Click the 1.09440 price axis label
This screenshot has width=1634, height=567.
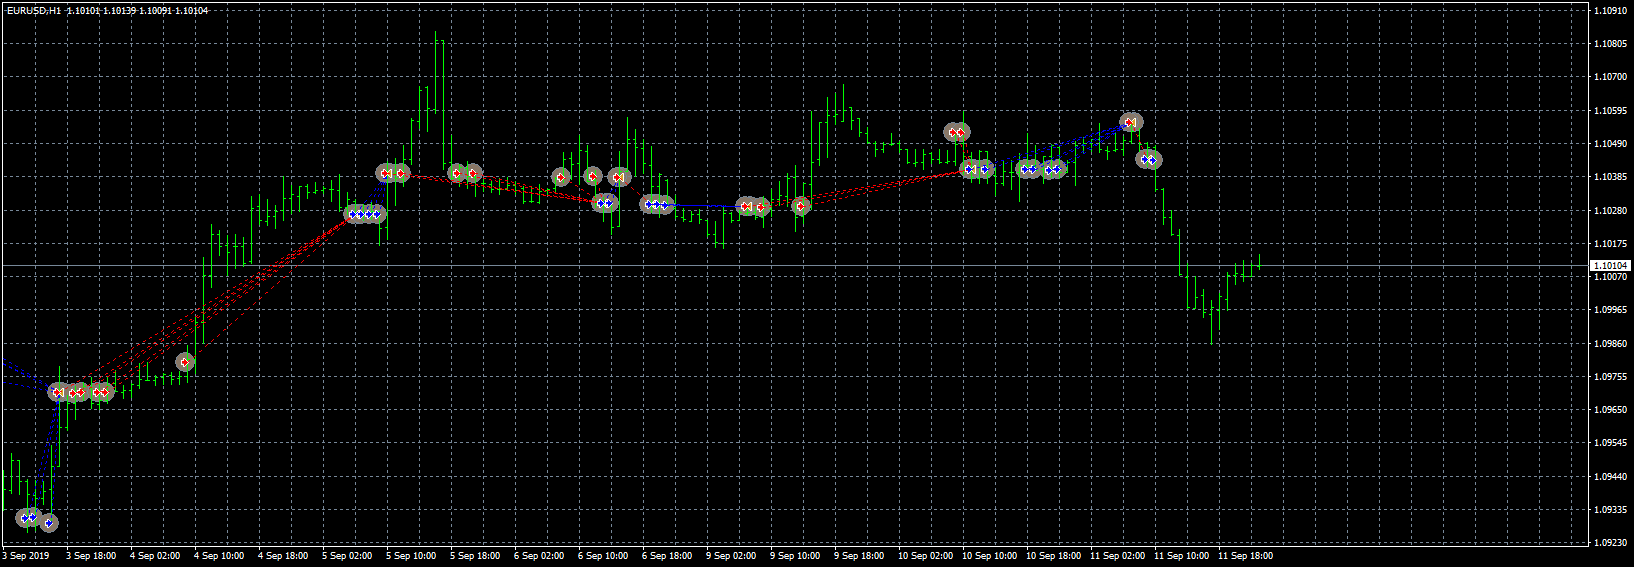coord(1609,476)
